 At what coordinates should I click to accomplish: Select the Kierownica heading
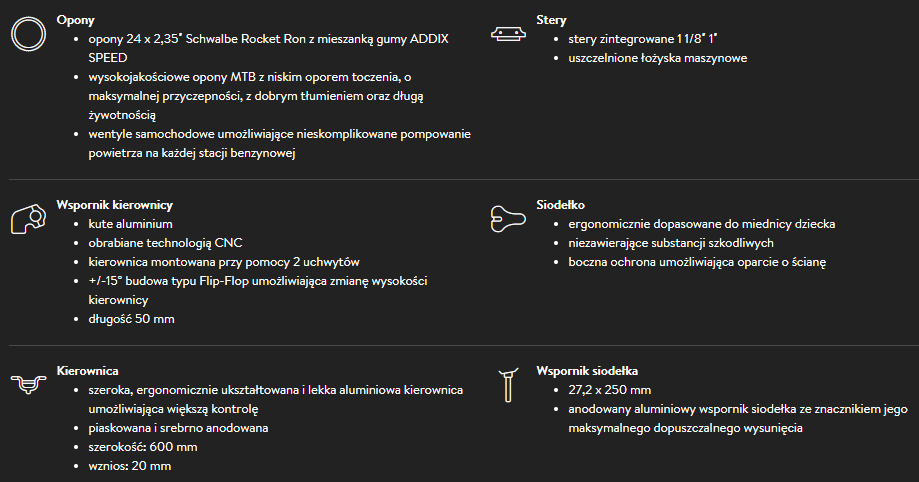88,371
